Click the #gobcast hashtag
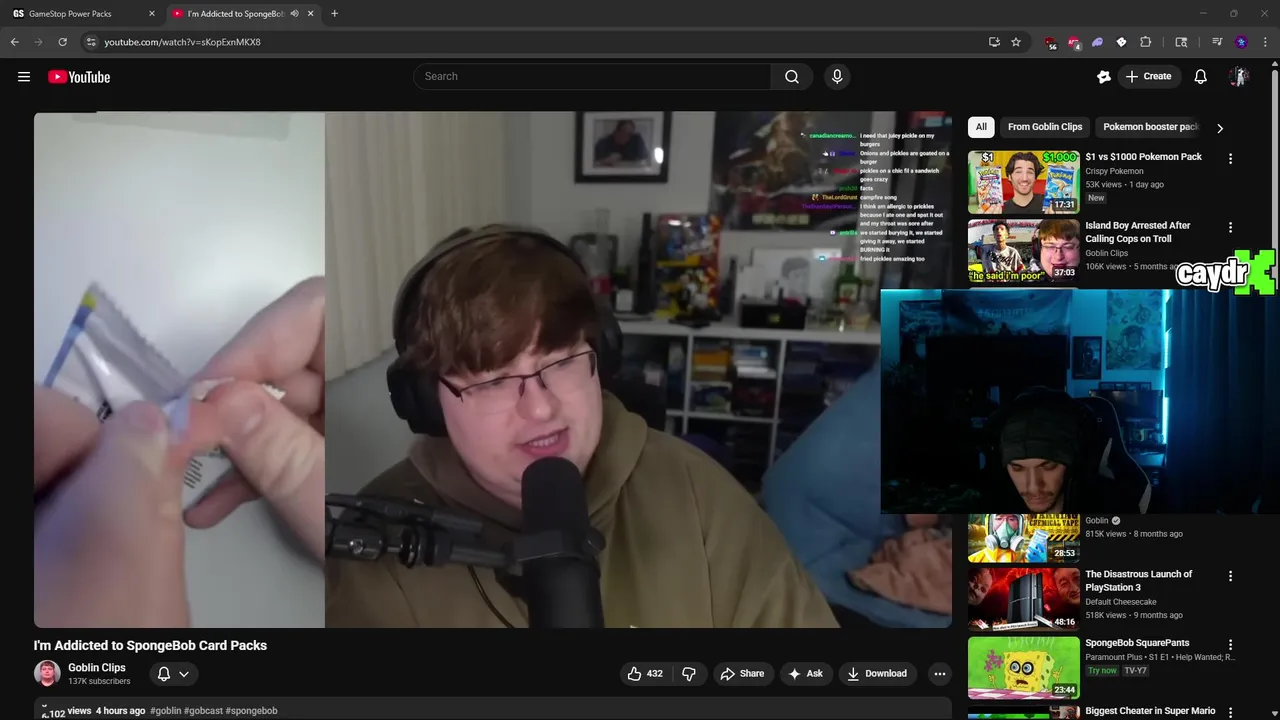The image size is (1280, 720). click(x=204, y=711)
